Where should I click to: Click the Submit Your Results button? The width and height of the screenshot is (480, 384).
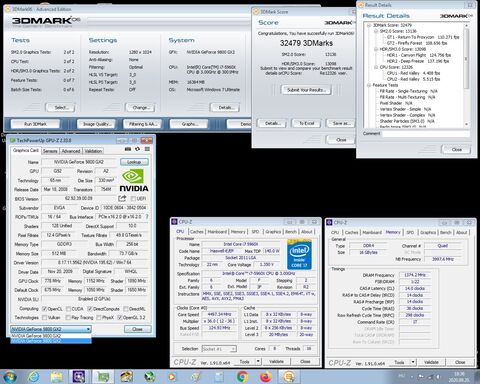[x=306, y=90]
